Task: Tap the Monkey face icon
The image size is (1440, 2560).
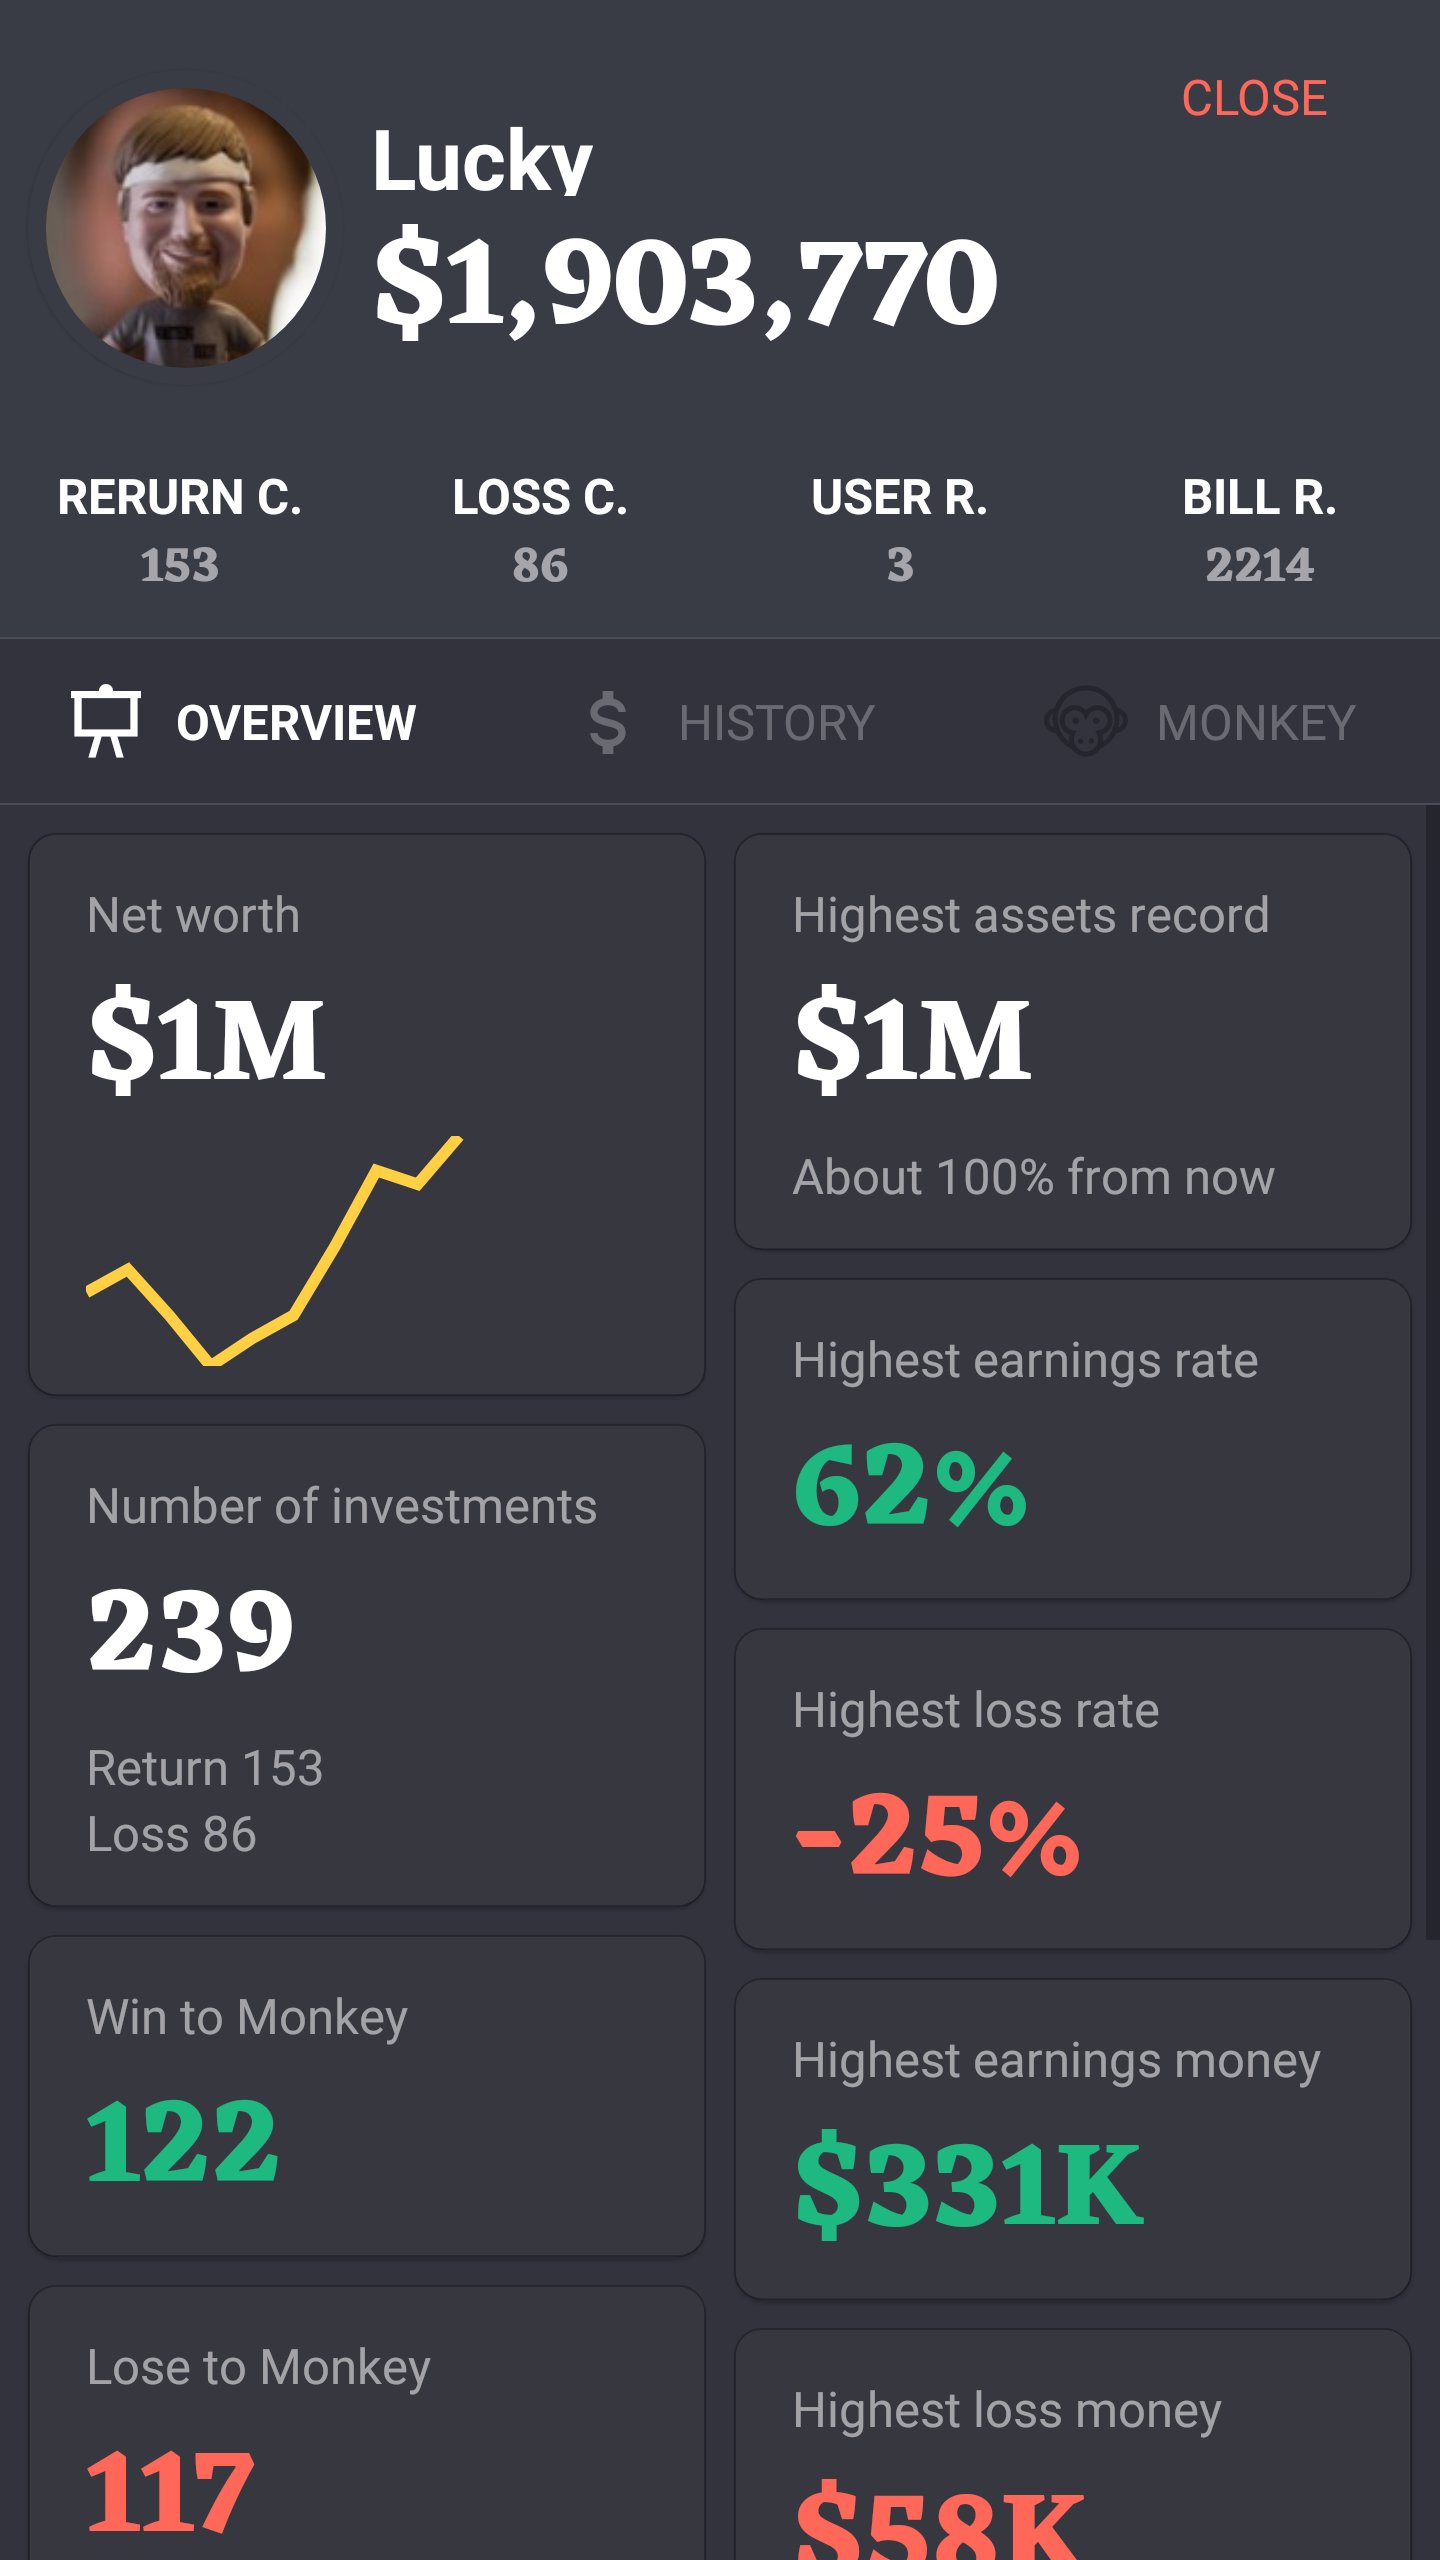Action: click(1085, 721)
